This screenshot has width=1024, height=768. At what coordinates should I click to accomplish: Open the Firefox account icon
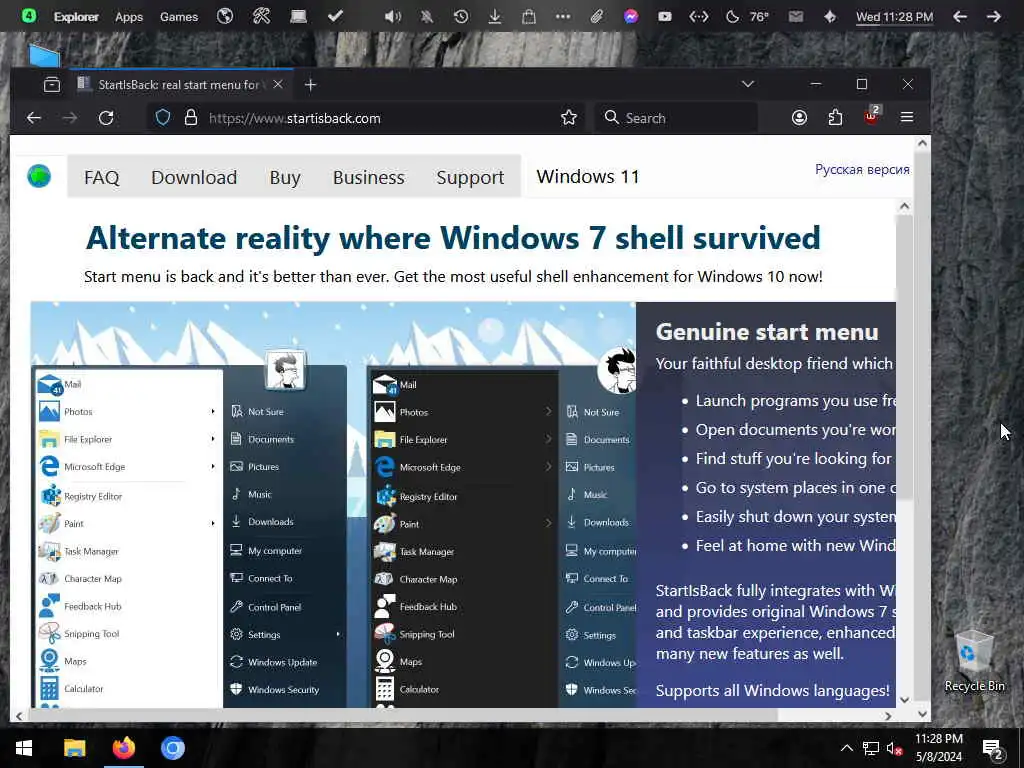[x=799, y=118]
